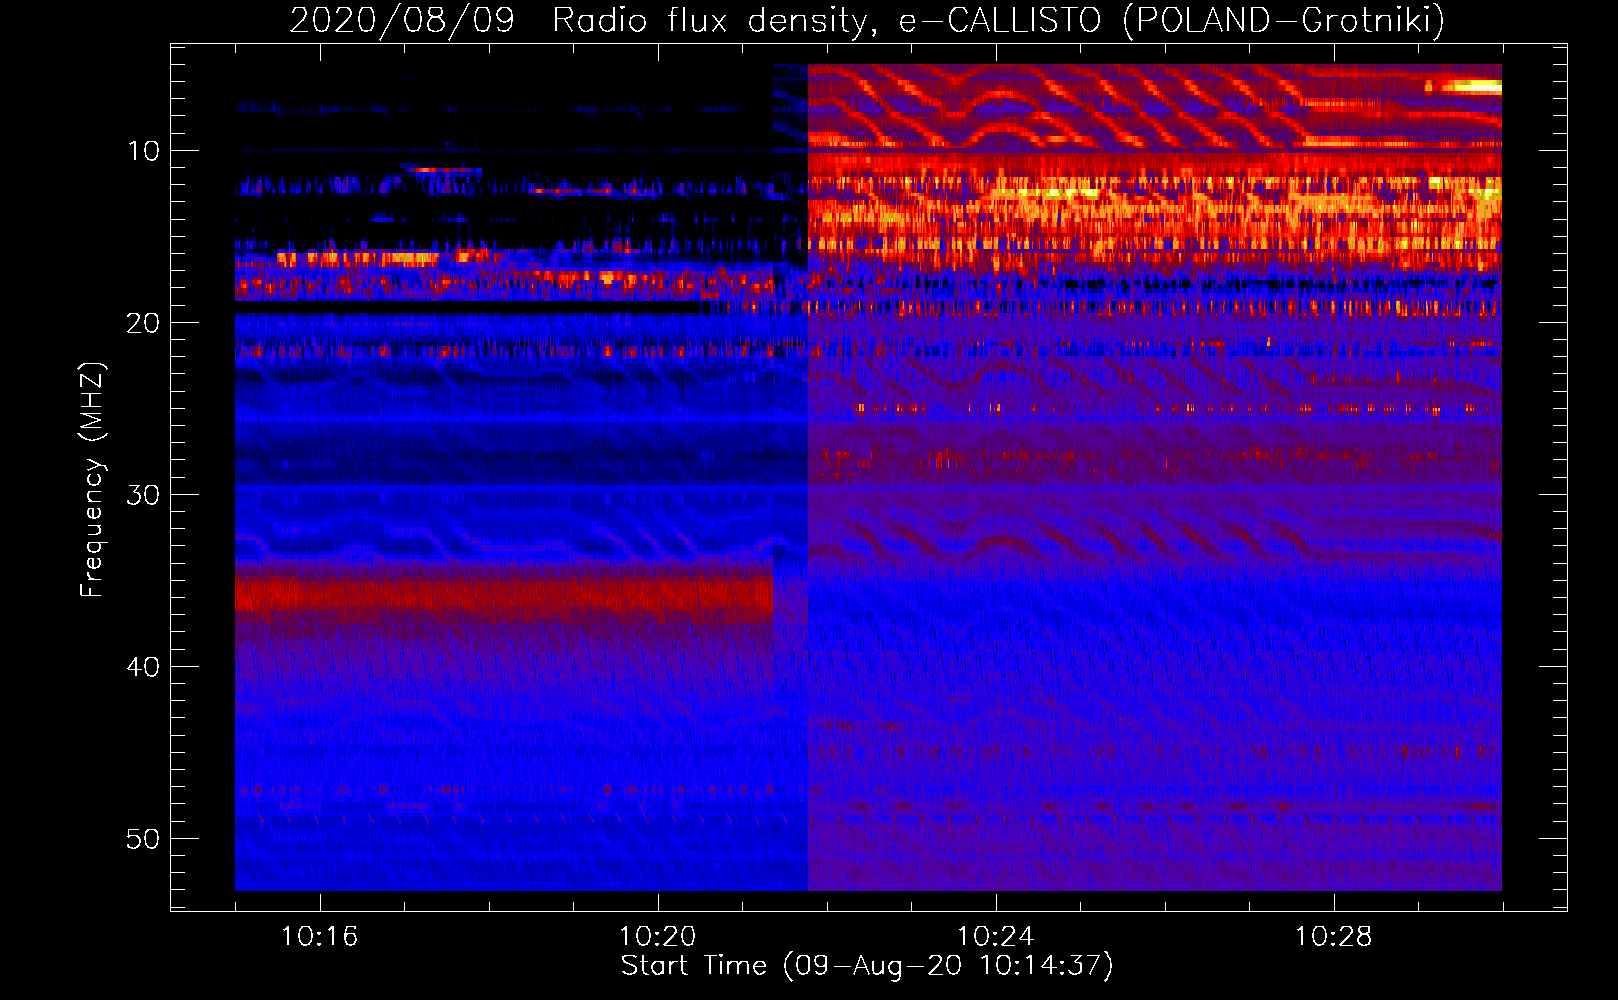The width and height of the screenshot is (1618, 1000).
Task: Click the time tick label '10:16'
Action: (x=319, y=937)
